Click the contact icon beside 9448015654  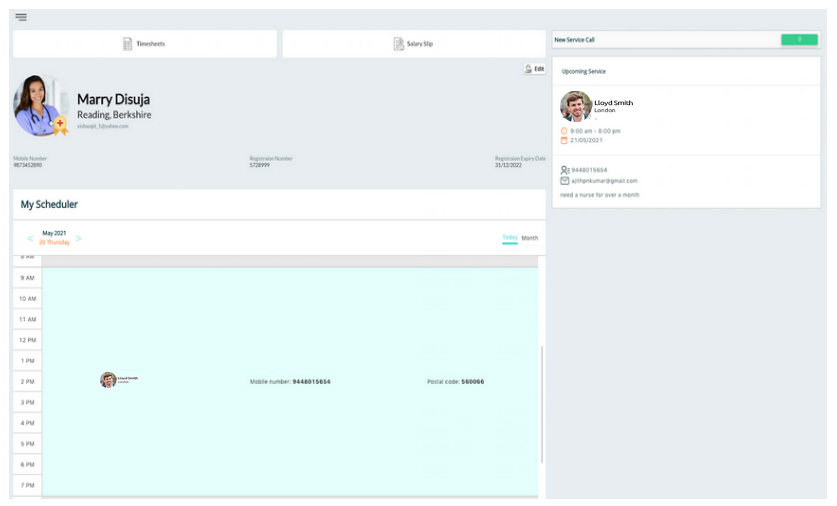coord(565,170)
